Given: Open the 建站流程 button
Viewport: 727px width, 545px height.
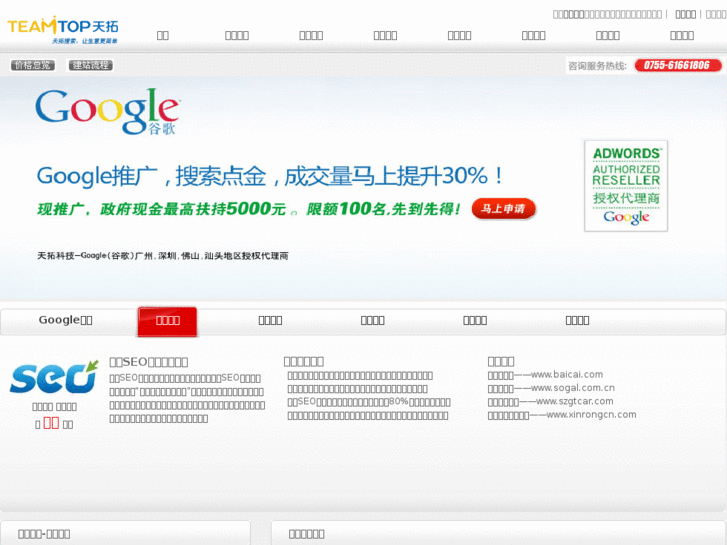Looking at the screenshot, I should click(x=91, y=65).
